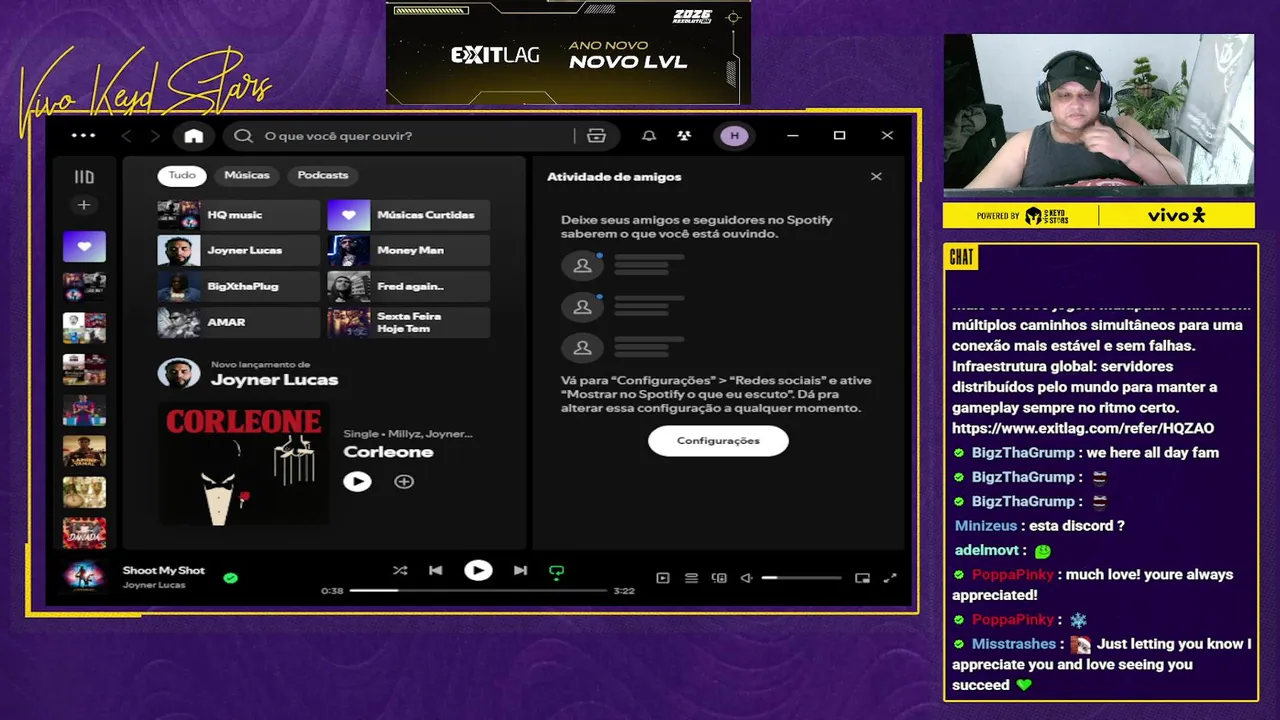
Task: Open the friend activity icon
Action: (x=684, y=136)
